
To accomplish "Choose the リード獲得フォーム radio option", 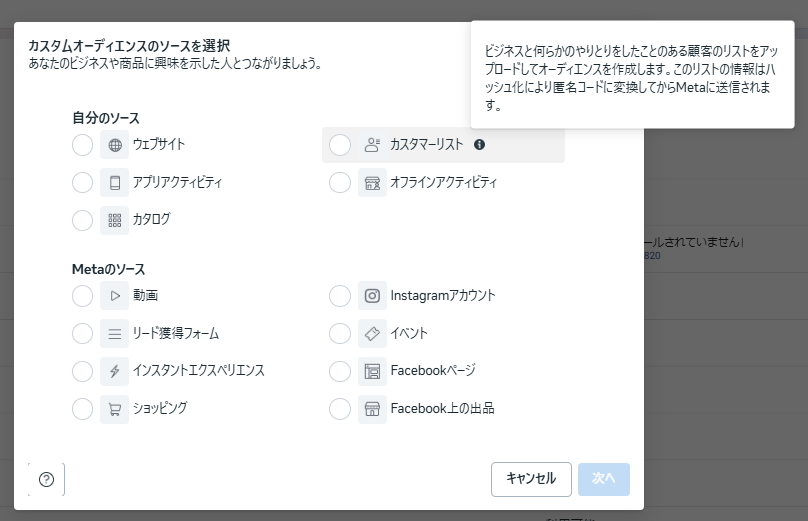I will pos(83,333).
